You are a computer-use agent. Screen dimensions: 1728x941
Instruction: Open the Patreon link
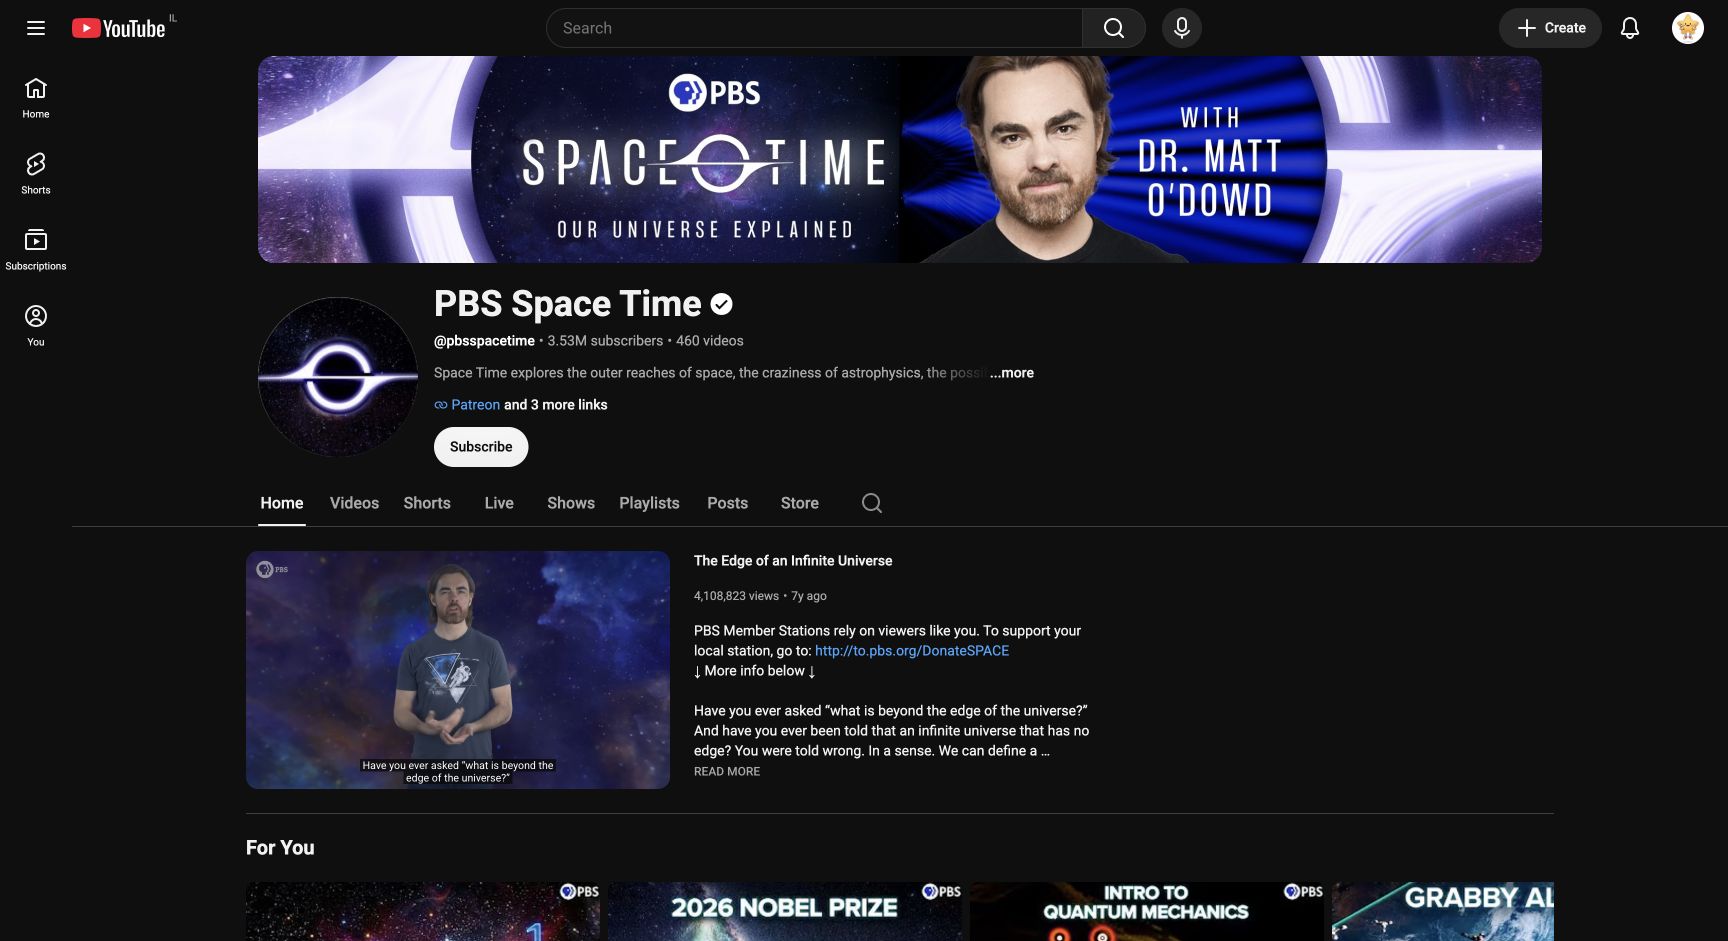(475, 405)
